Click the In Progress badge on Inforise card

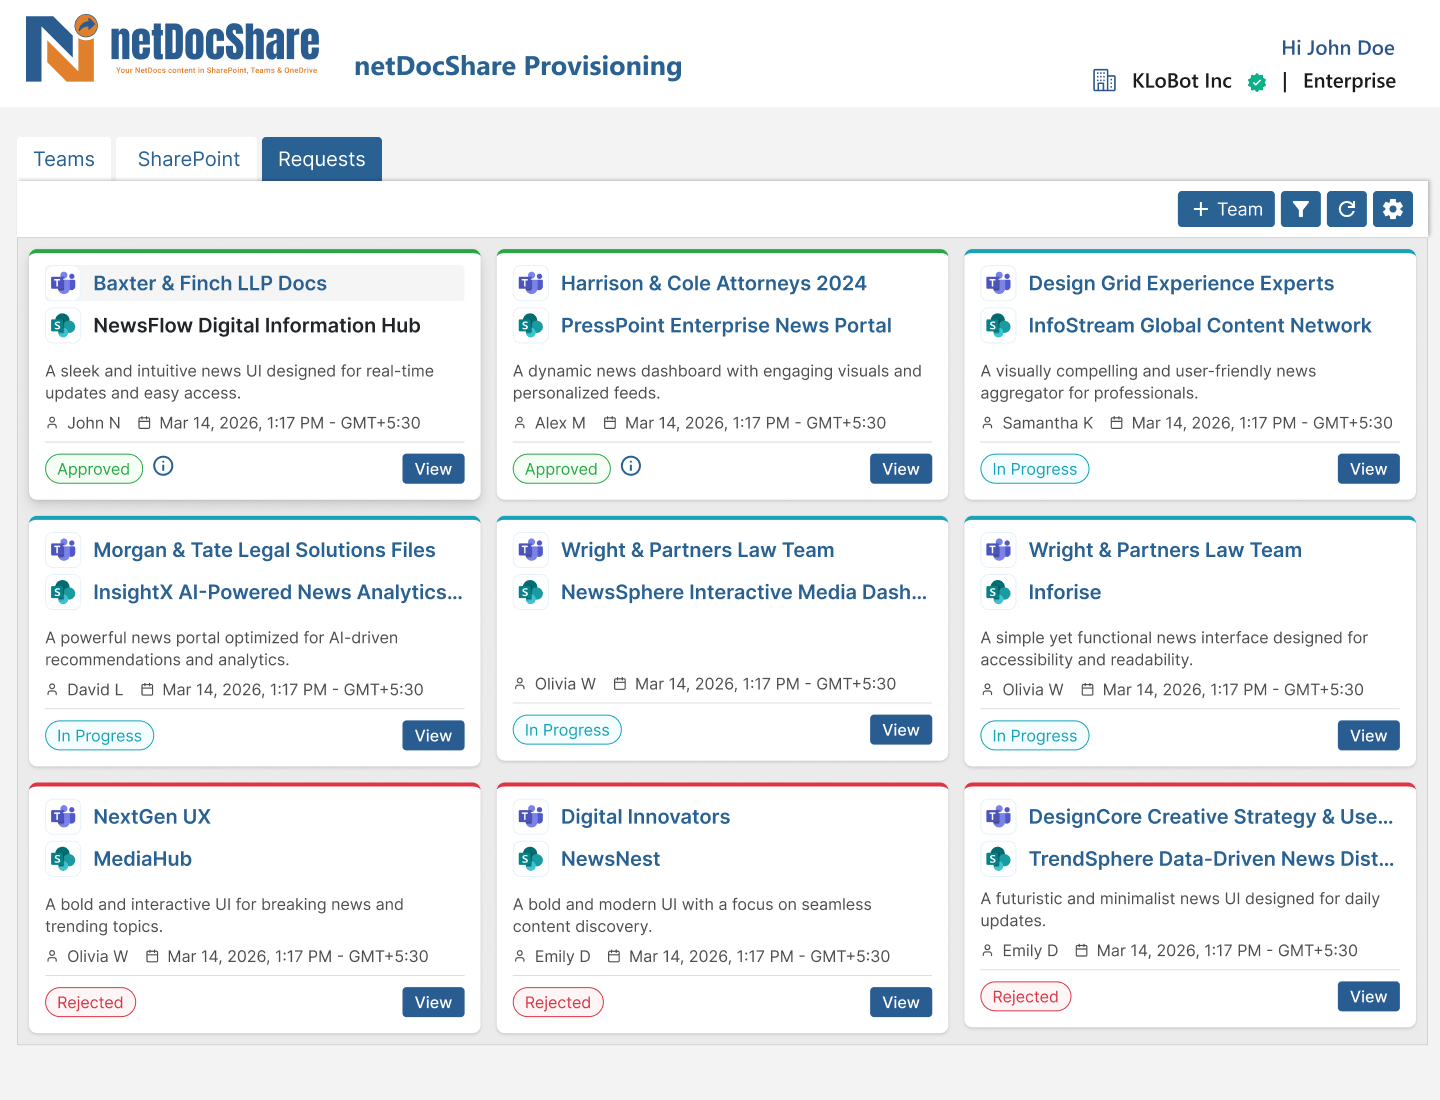click(1034, 735)
